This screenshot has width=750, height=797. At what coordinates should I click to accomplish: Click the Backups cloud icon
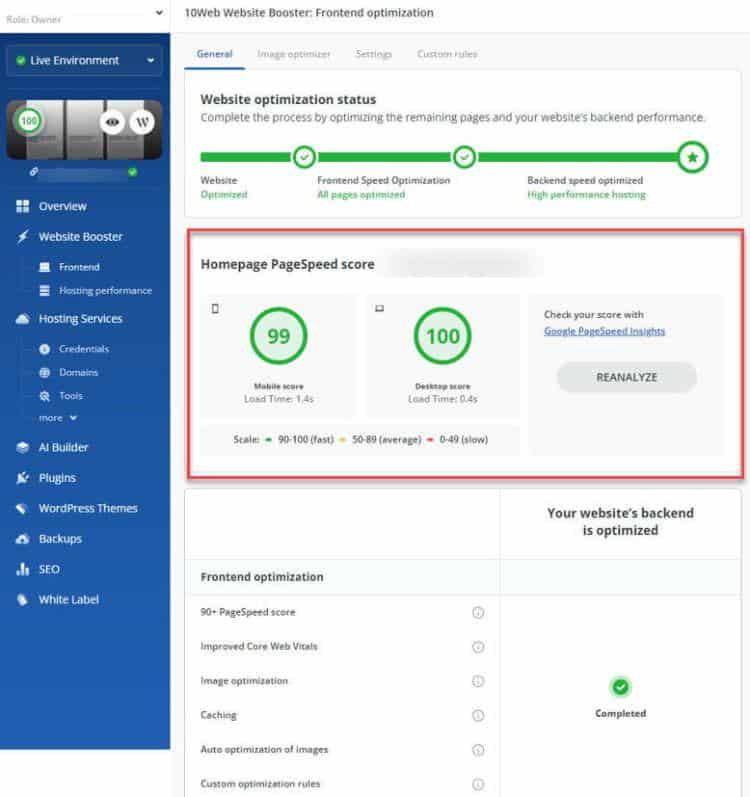click(x=22, y=539)
